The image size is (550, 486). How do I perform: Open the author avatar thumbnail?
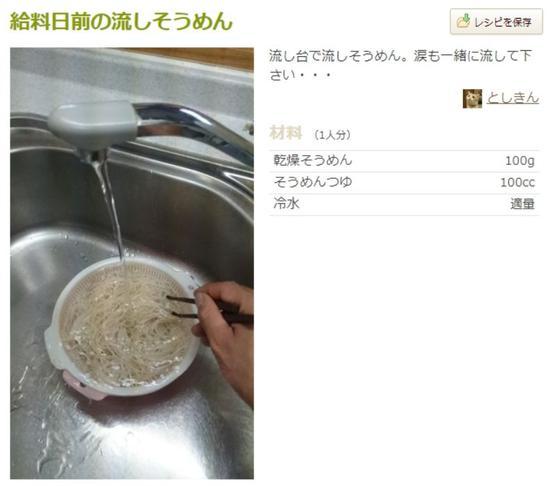(x=472, y=99)
